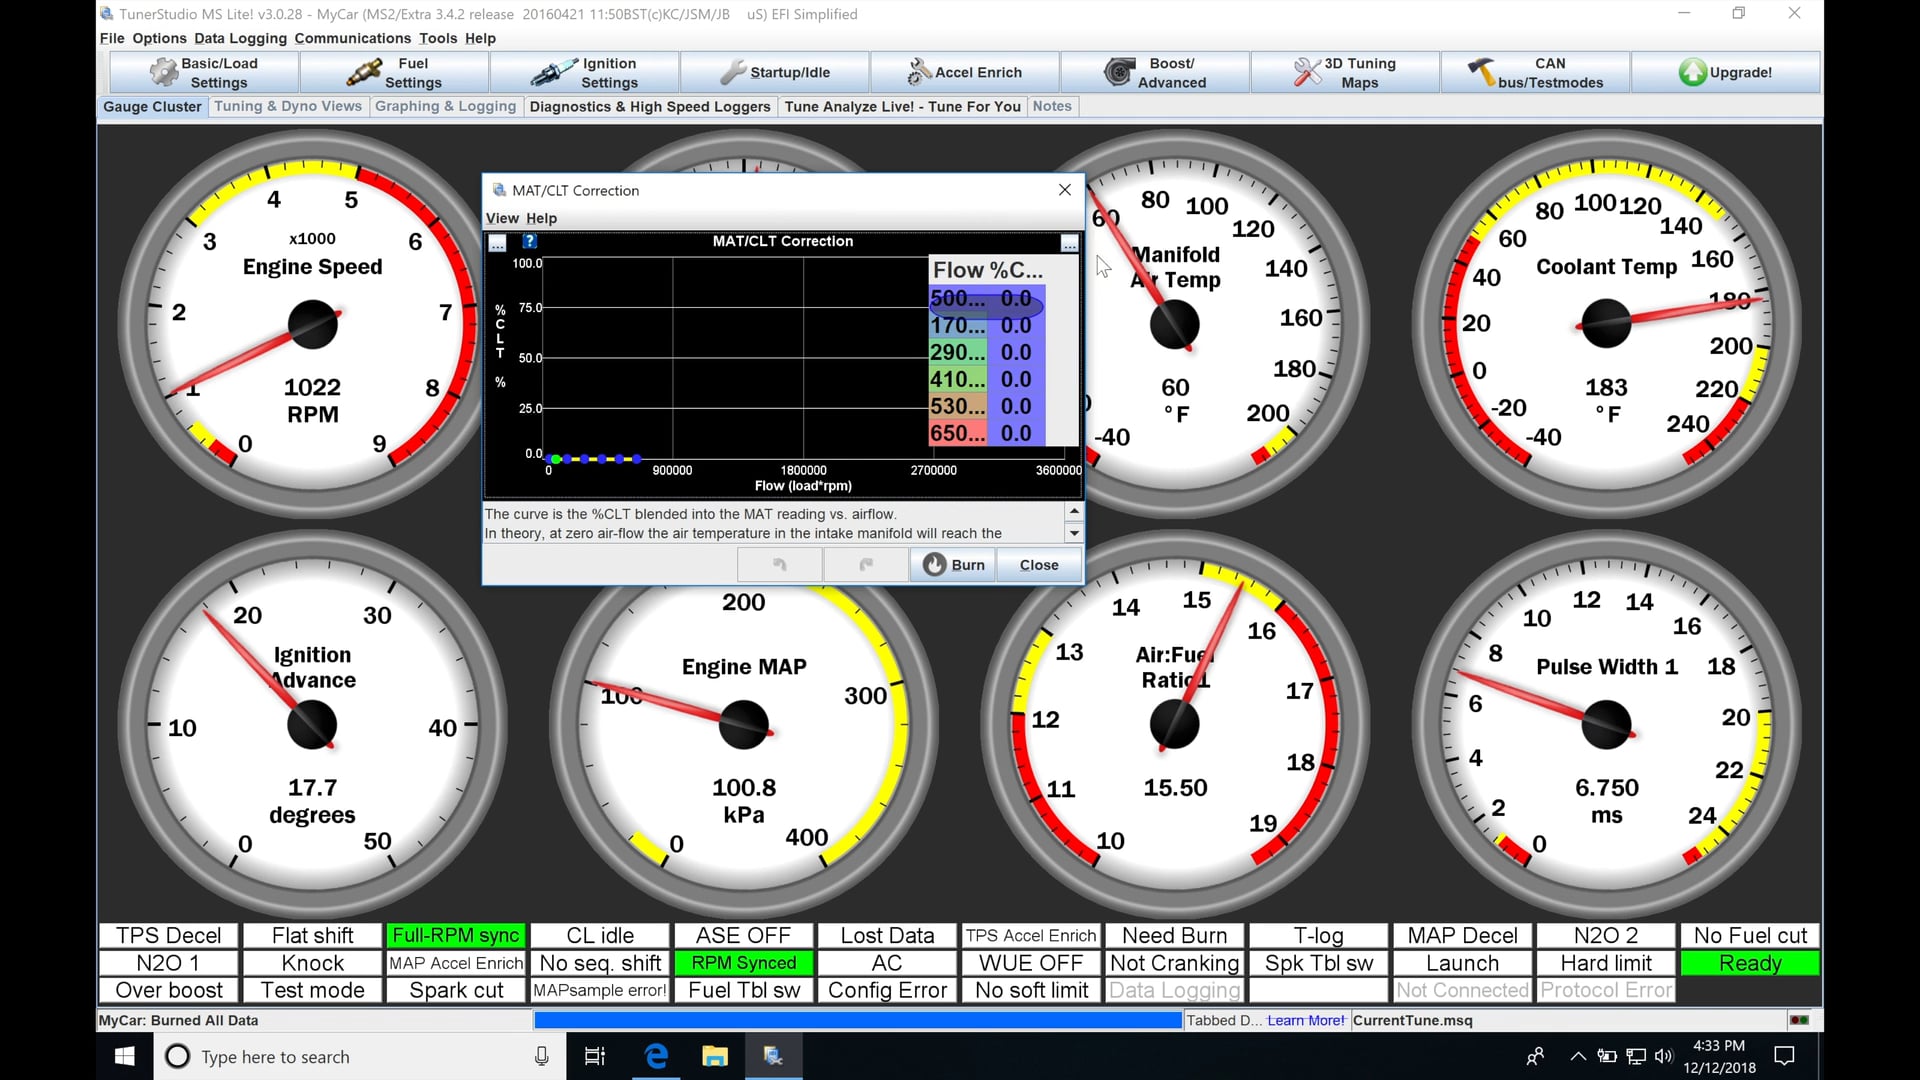Open Basic/Load Settings toolbar menu
Image resolution: width=1920 pixels, height=1080 pixels.
204,72
